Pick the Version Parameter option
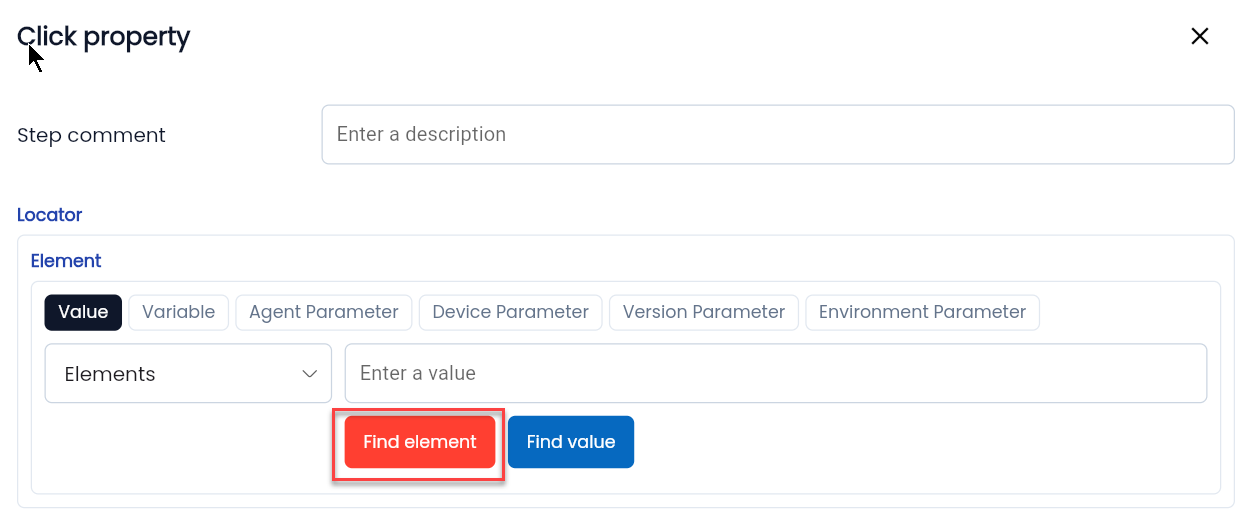This screenshot has height=512, width=1248. click(x=704, y=312)
